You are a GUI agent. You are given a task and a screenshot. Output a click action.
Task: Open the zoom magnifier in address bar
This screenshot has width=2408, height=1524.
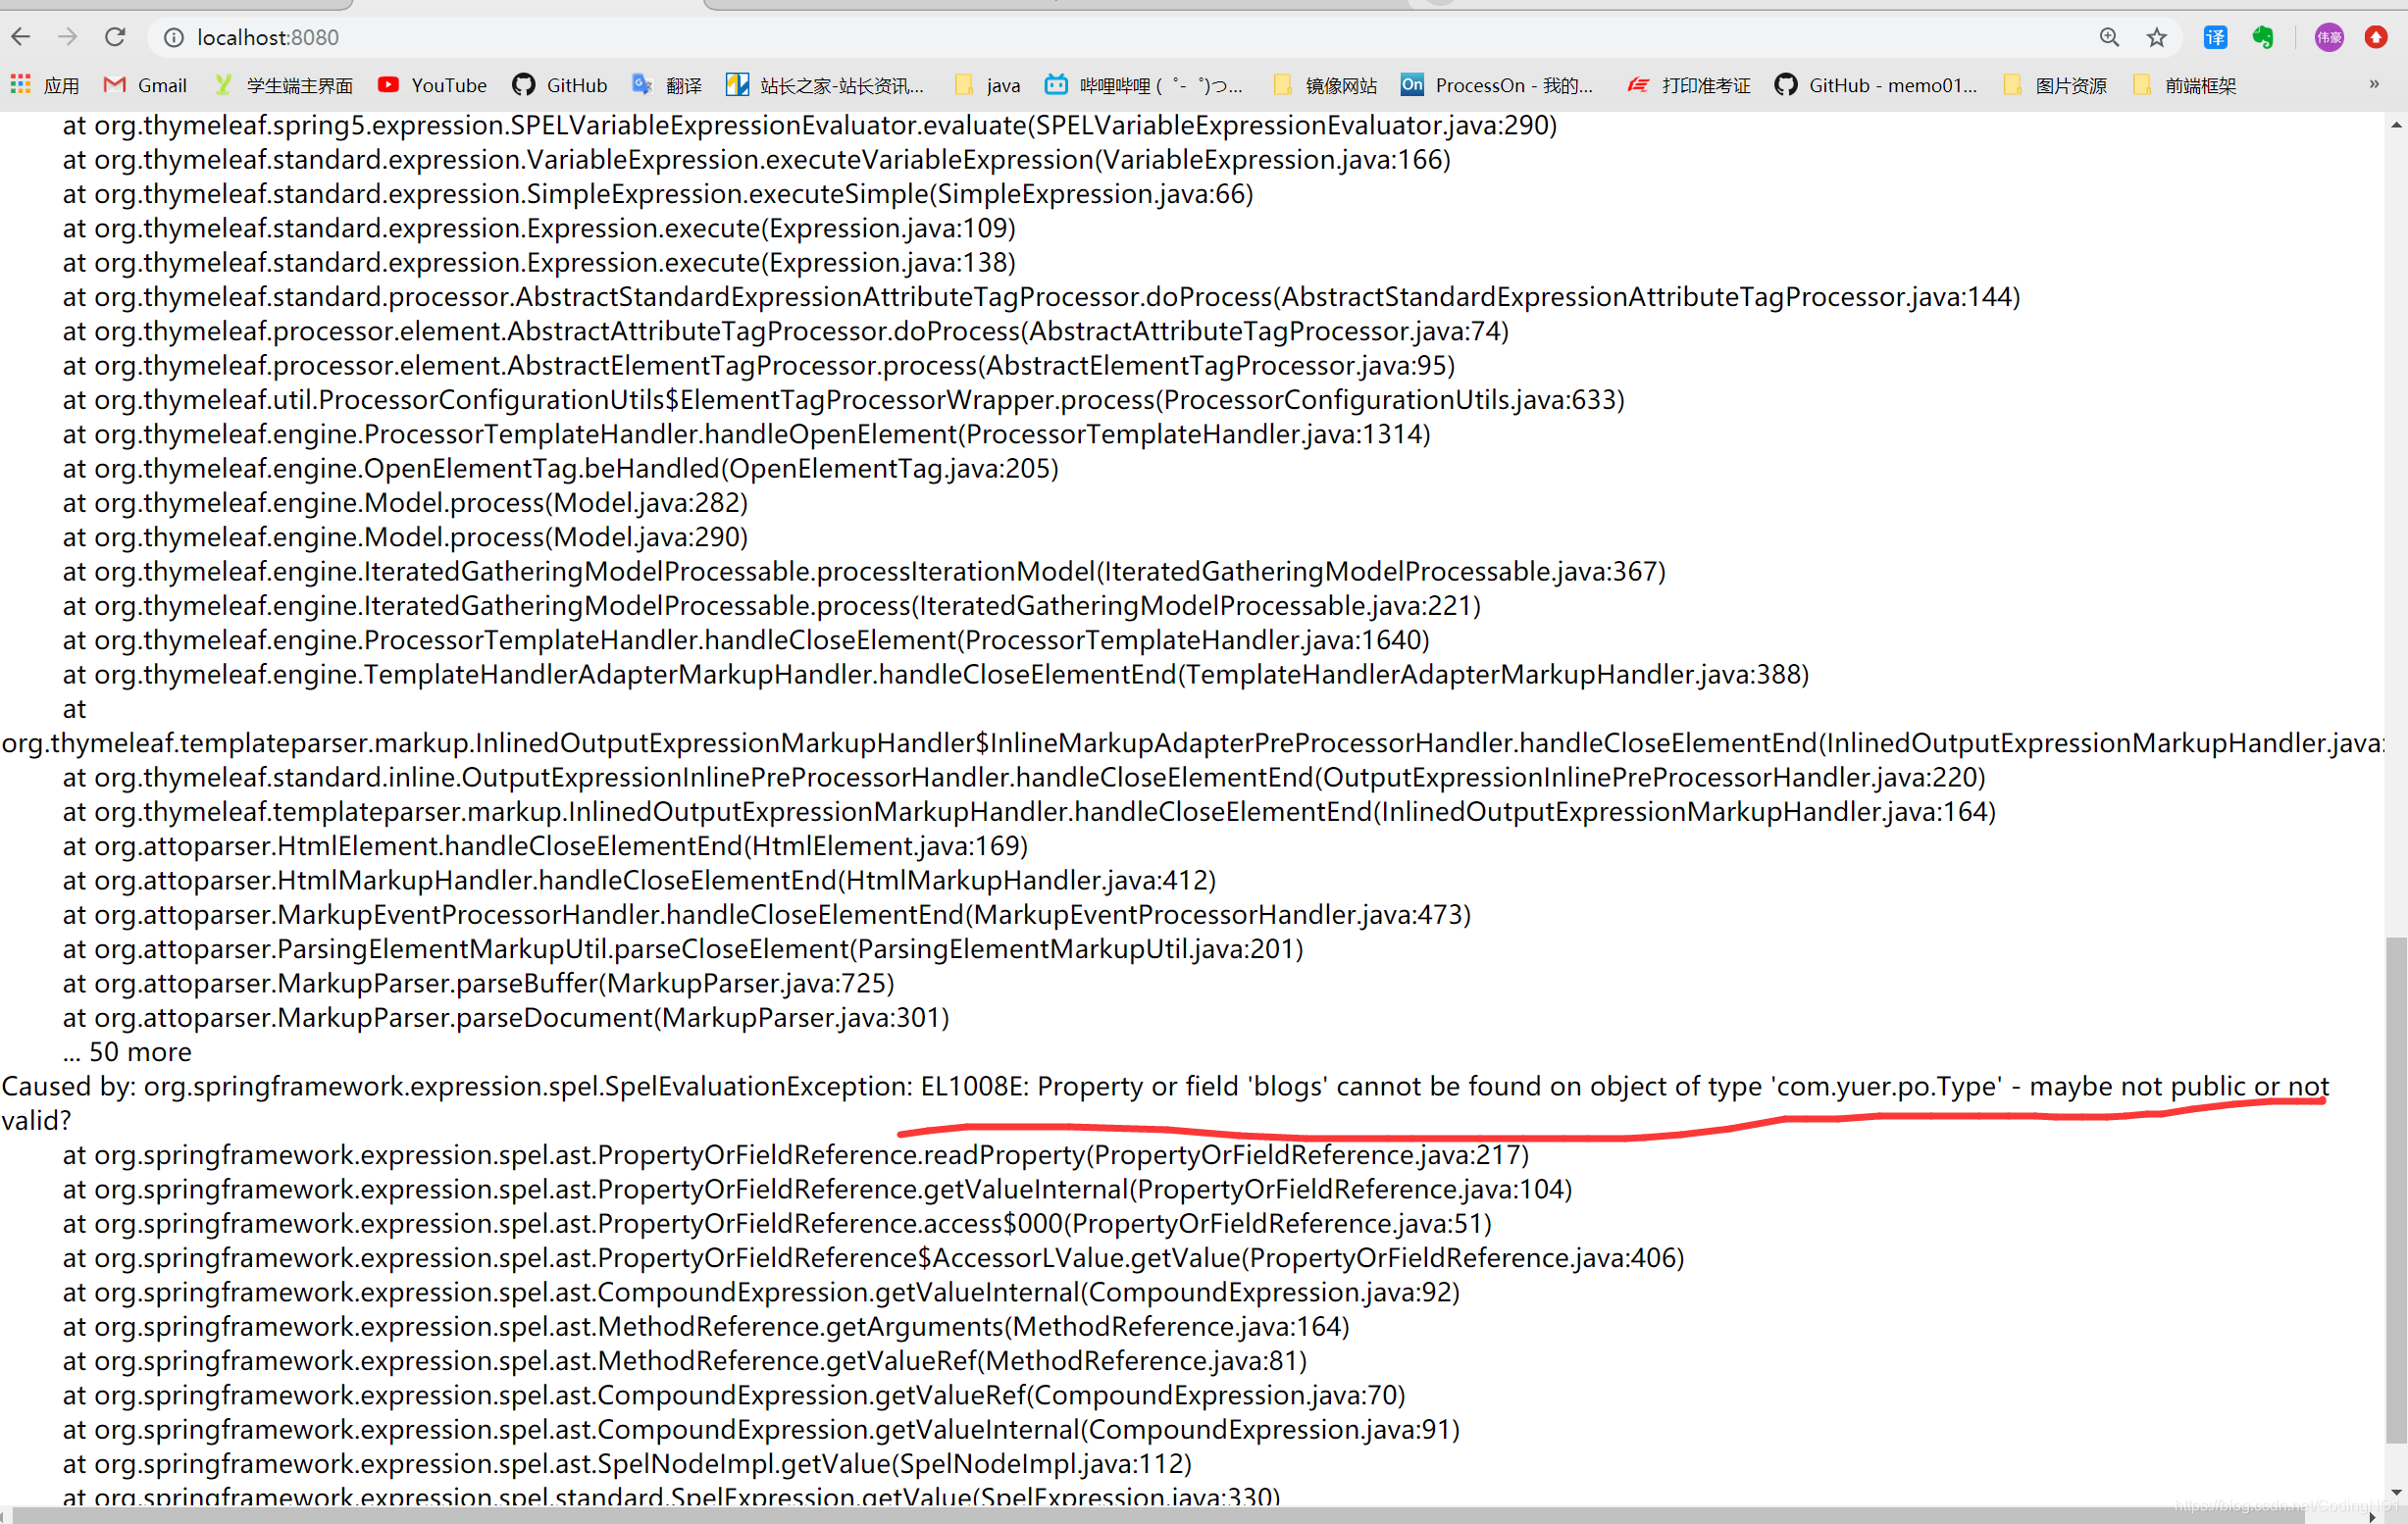[2109, 37]
